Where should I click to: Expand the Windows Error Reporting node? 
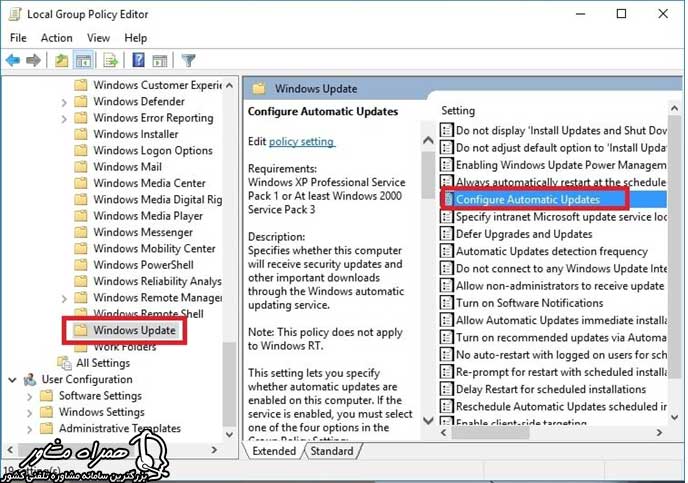[x=64, y=118]
